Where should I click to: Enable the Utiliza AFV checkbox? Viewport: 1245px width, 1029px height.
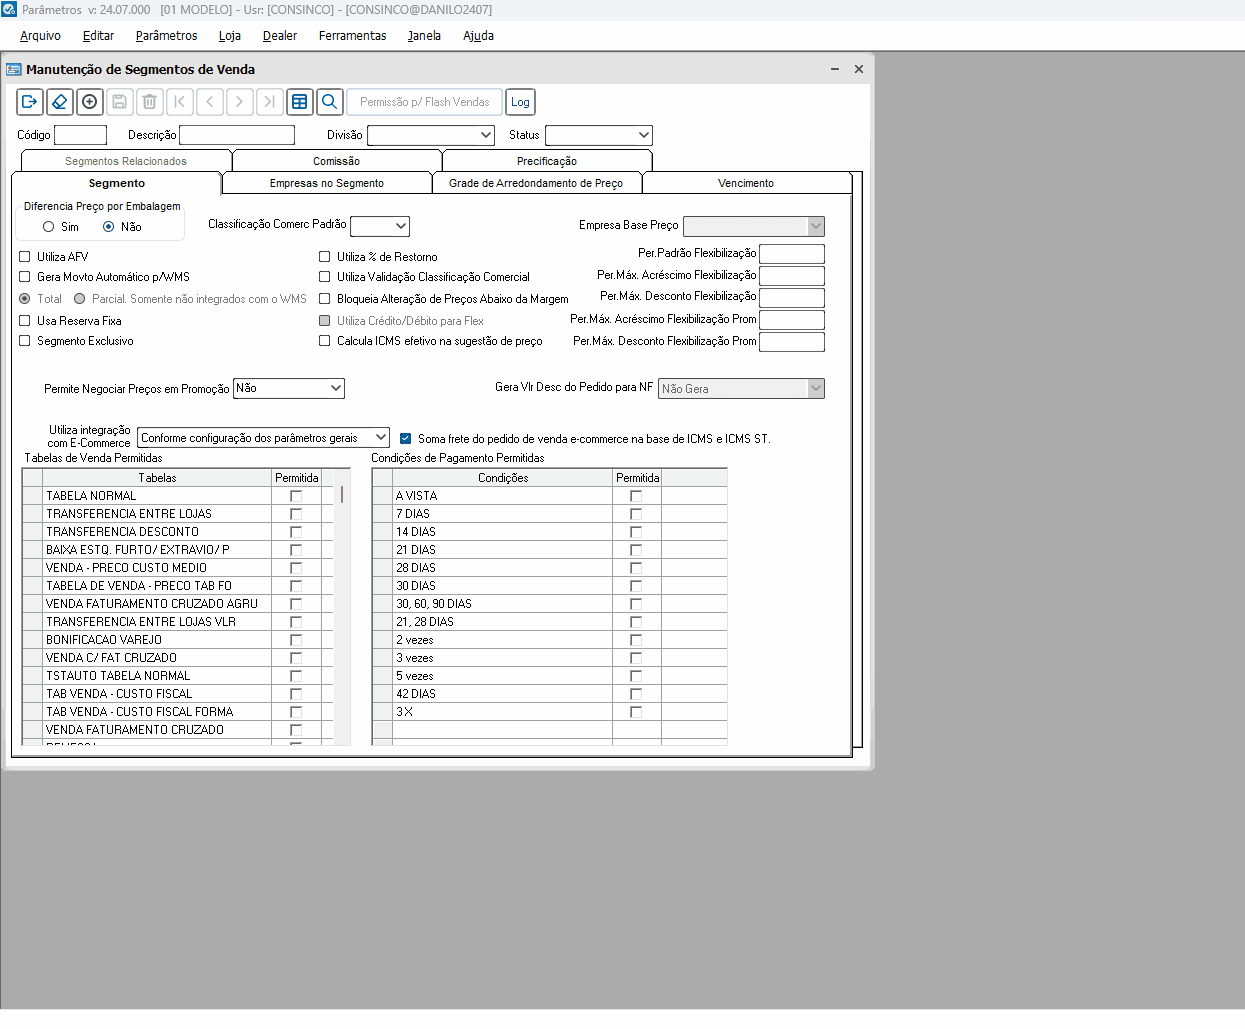[x=25, y=257]
